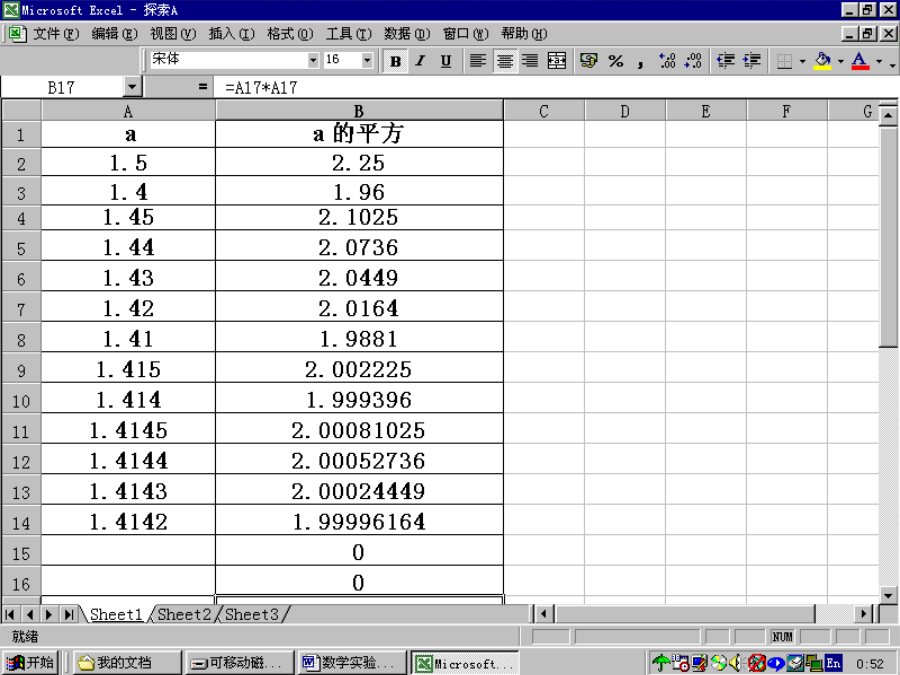
Task: Select column A header
Action: (x=128, y=111)
